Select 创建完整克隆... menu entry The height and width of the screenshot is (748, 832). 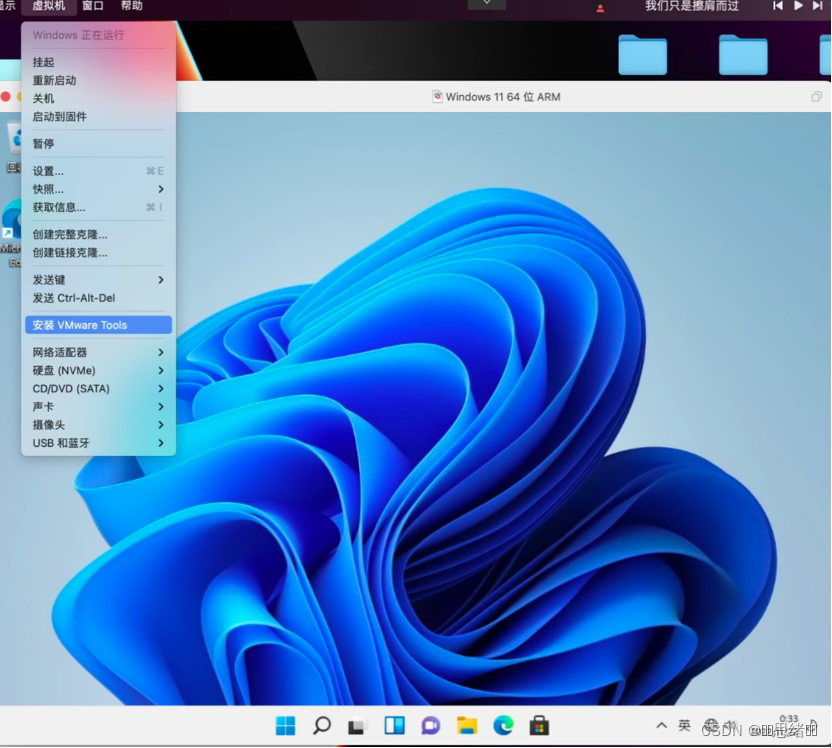(x=98, y=234)
